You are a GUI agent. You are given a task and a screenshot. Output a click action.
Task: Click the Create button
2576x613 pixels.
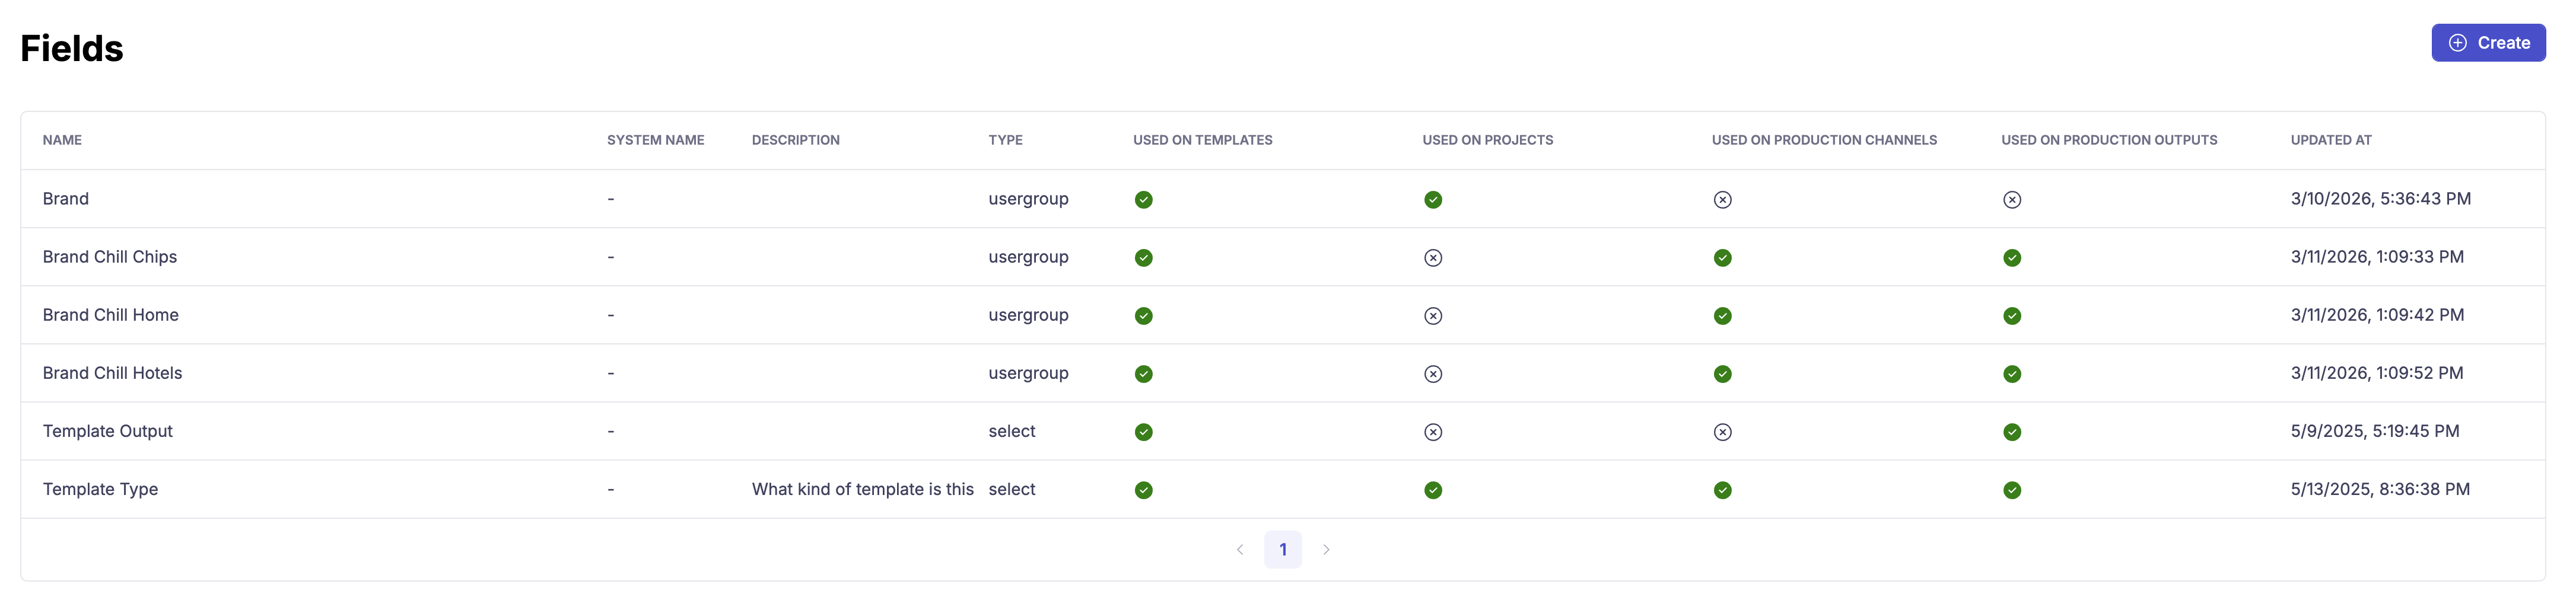2488,42
